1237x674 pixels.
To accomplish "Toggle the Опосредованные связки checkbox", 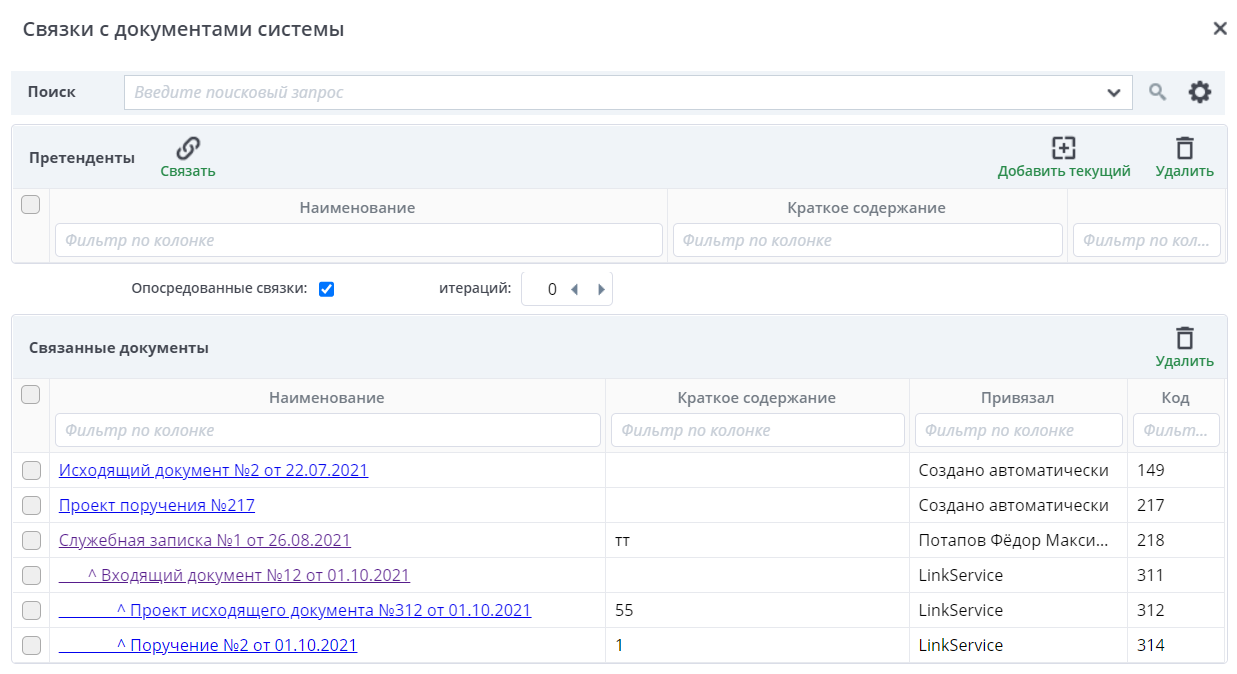I will coord(326,289).
